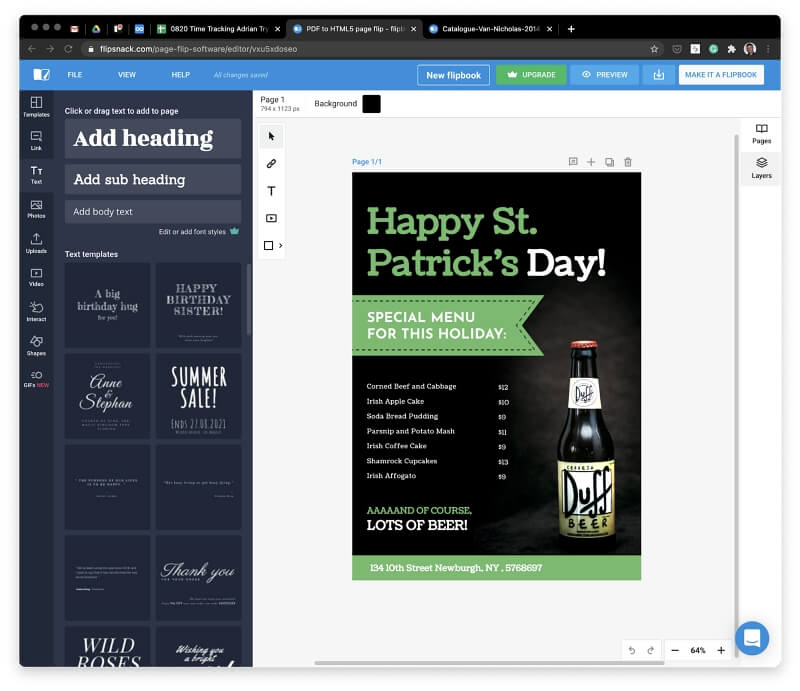Switch to 0820 Time Tracking browser tab
This screenshot has height=691, width=800.
click(218, 29)
